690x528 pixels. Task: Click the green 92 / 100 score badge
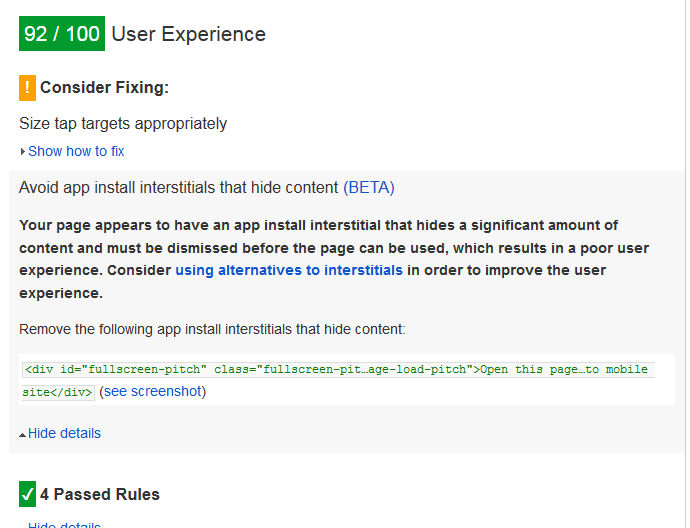[62, 34]
